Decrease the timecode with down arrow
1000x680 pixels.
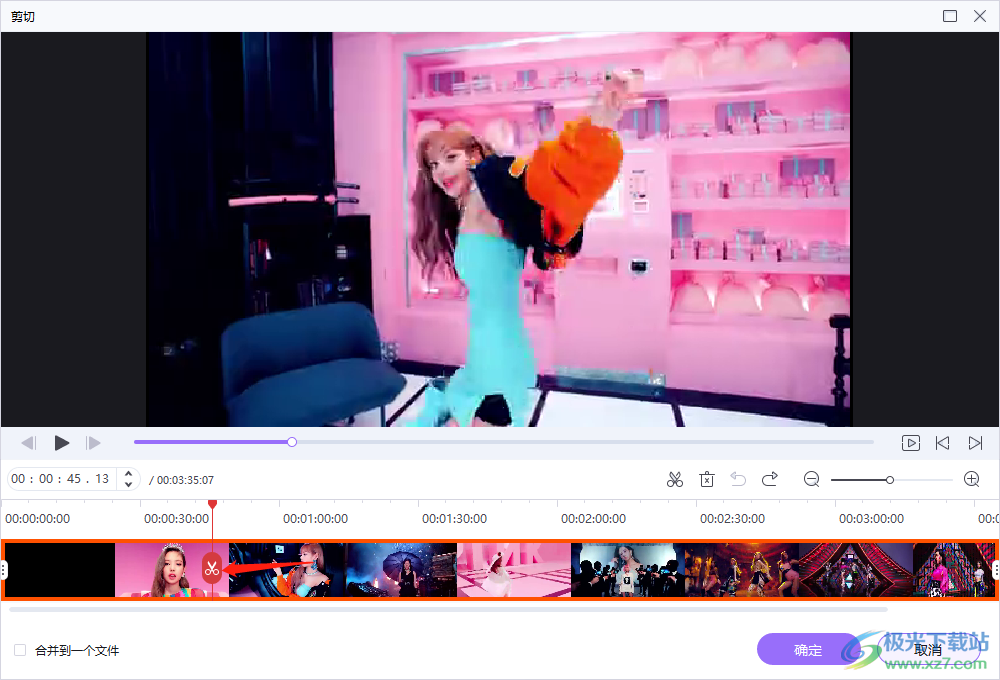tap(128, 485)
